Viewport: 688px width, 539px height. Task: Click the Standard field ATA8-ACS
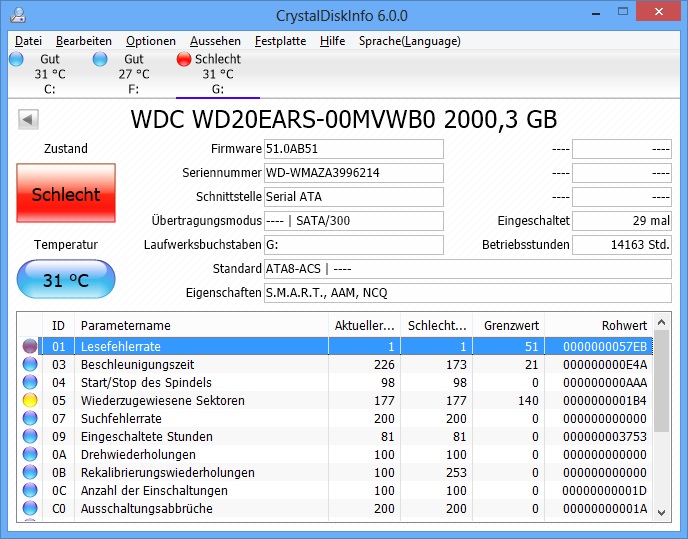tap(468, 269)
